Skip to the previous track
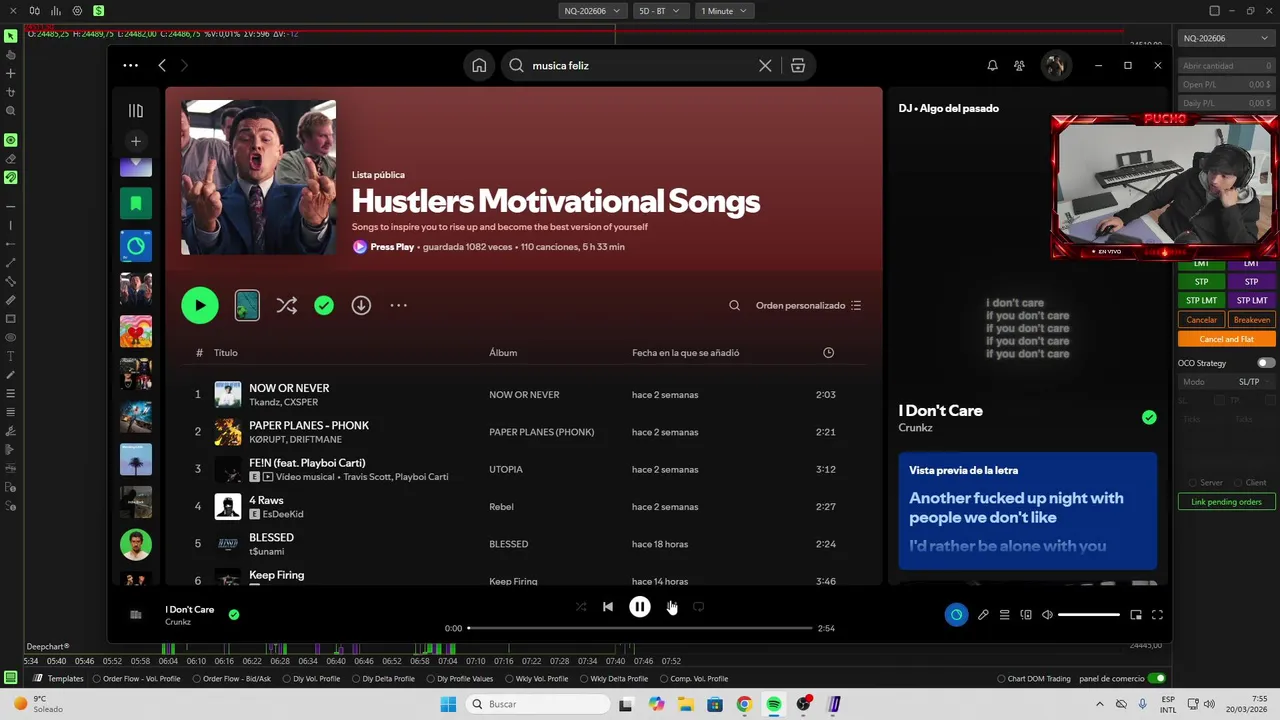Image resolution: width=1280 pixels, height=720 pixels. click(x=608, y=606)
